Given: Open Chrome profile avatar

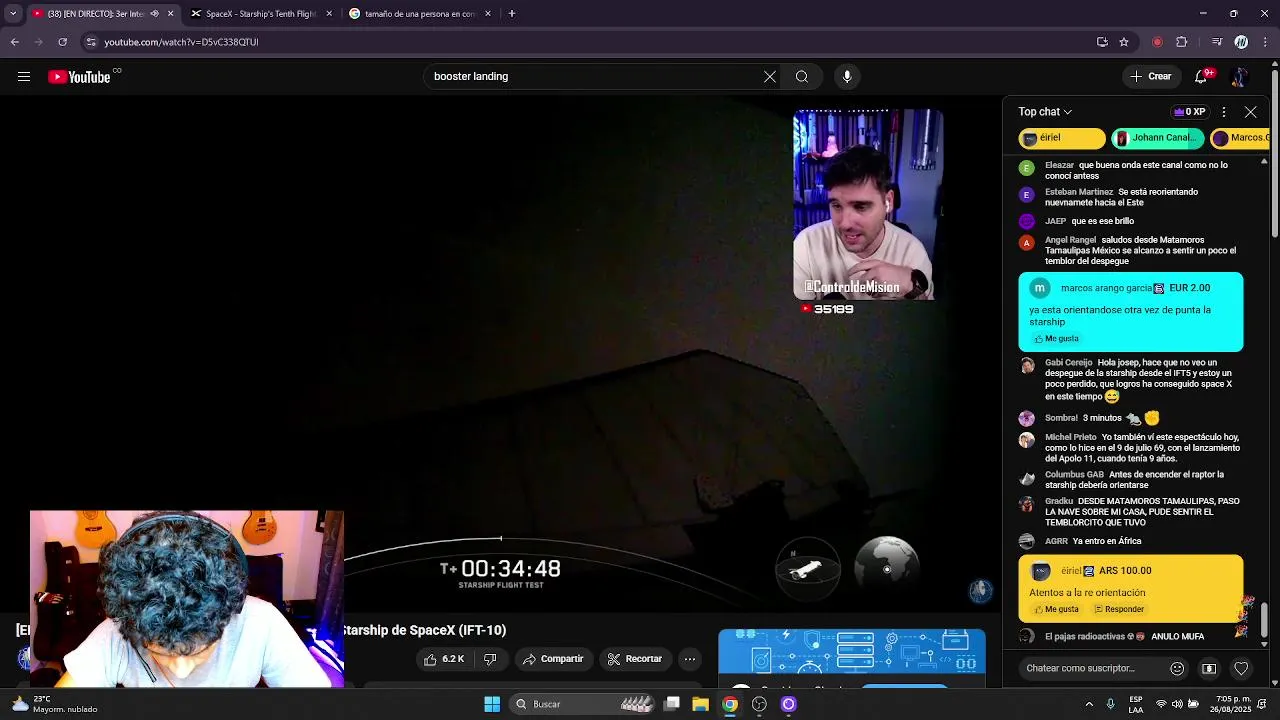Looking at the screenshot, I should click(1241, 42).
